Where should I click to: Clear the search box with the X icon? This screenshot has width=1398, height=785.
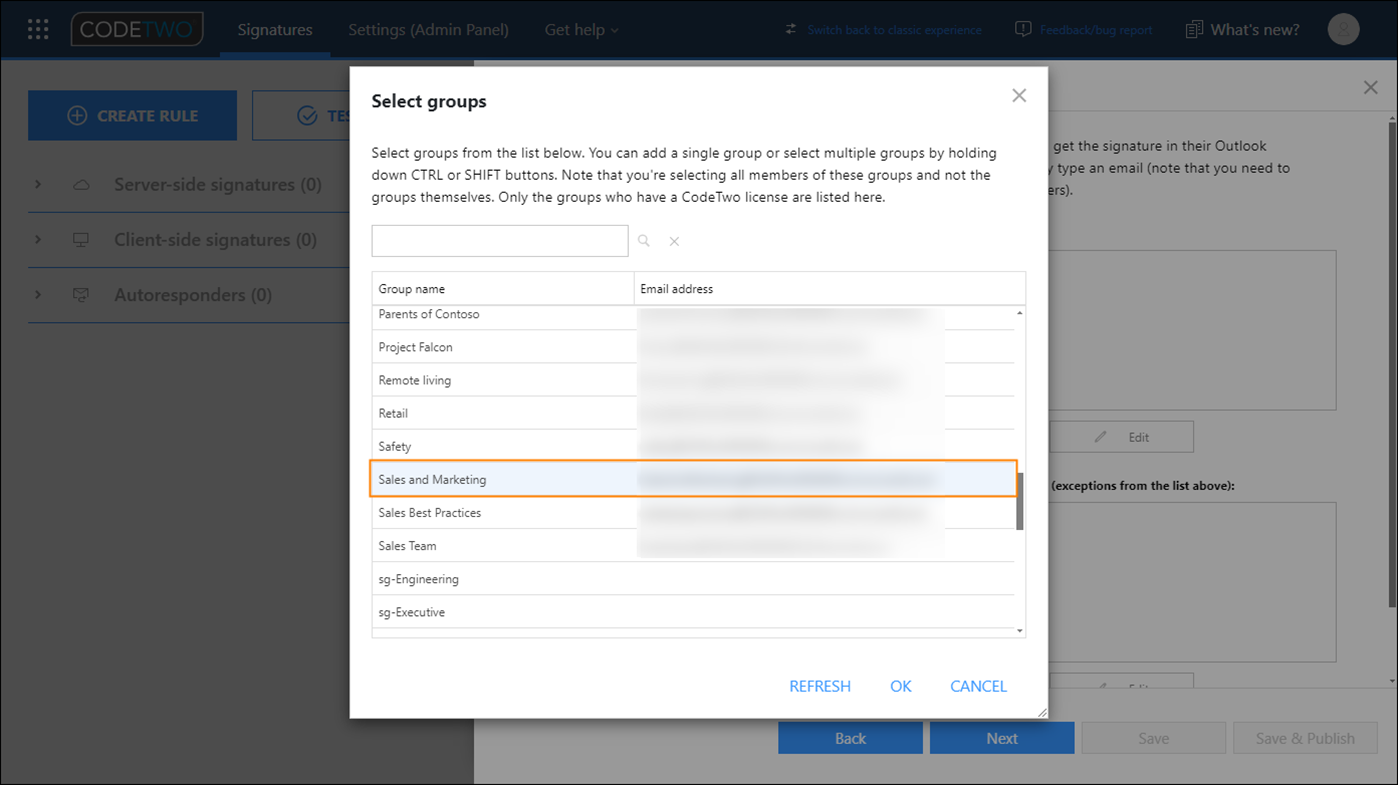point(674,240)
